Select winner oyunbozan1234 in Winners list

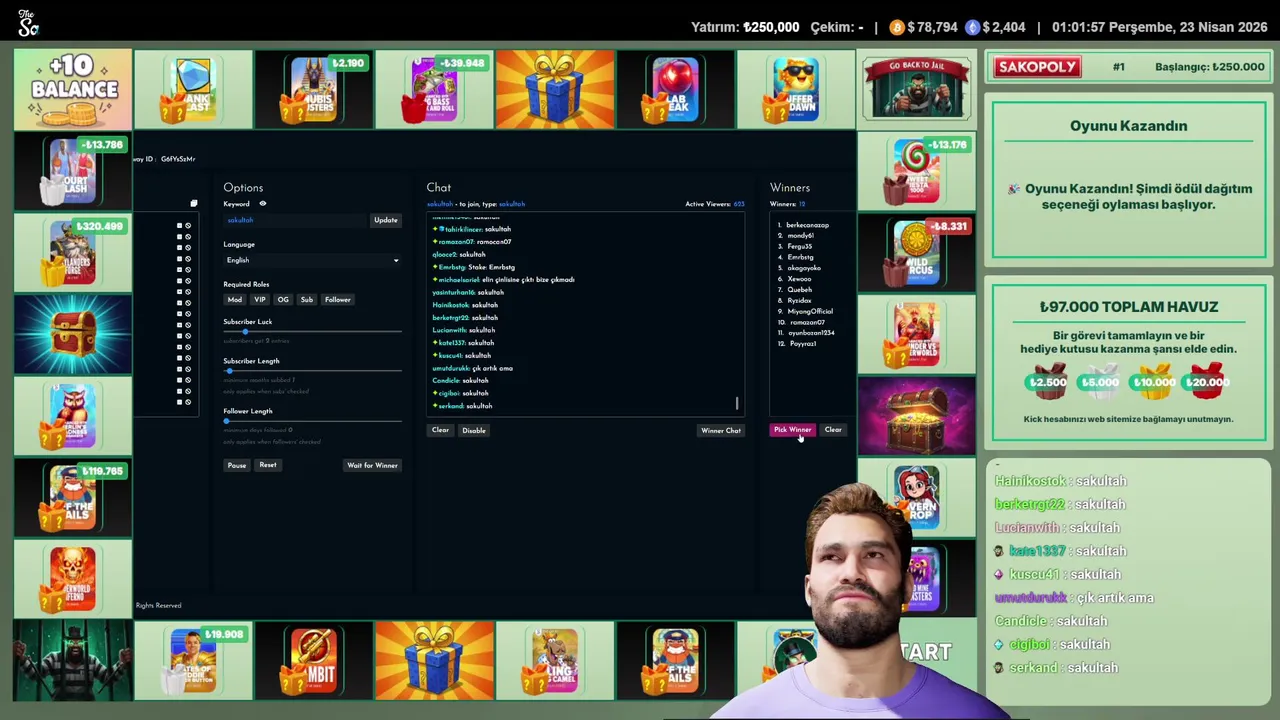coord(811,333)
